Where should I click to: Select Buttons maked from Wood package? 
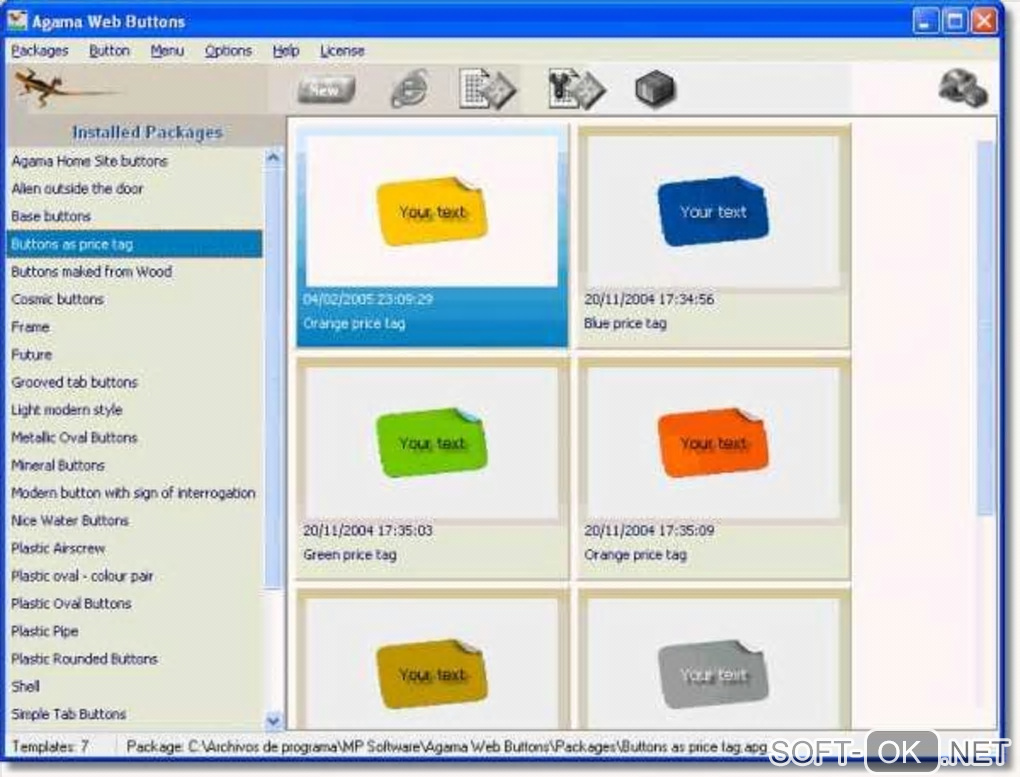click(135, 271)
